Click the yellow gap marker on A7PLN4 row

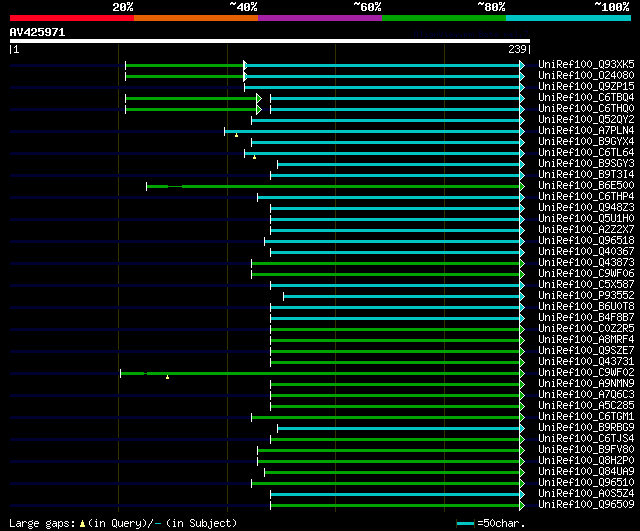click(x=236, y=135)
